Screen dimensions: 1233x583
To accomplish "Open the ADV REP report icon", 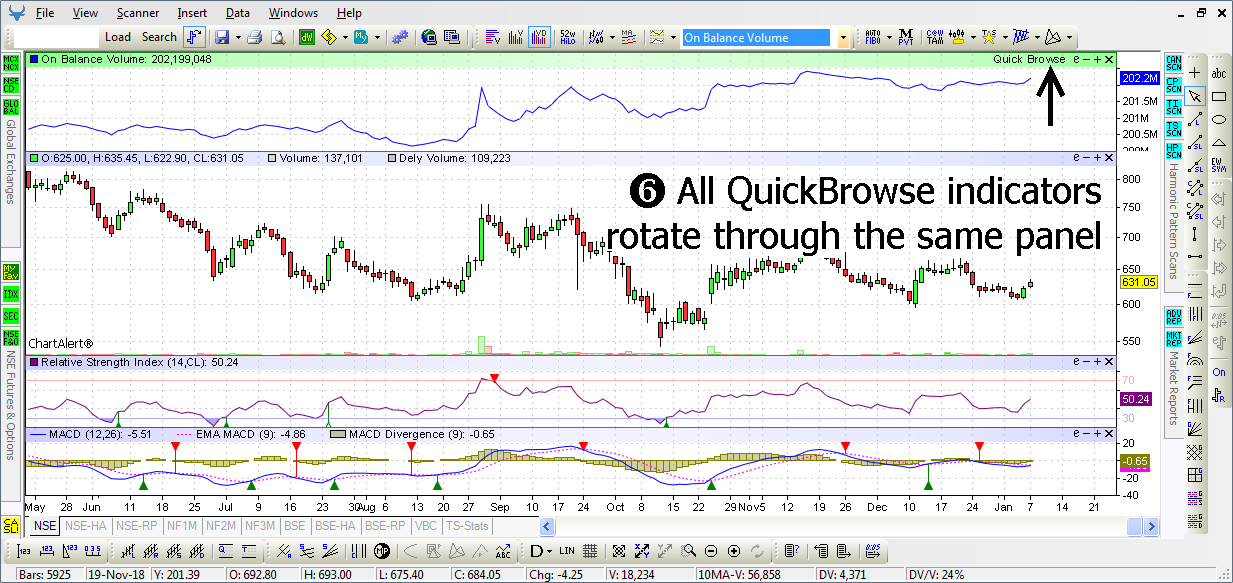I will pyautogui.click(x=1174, y=316).
